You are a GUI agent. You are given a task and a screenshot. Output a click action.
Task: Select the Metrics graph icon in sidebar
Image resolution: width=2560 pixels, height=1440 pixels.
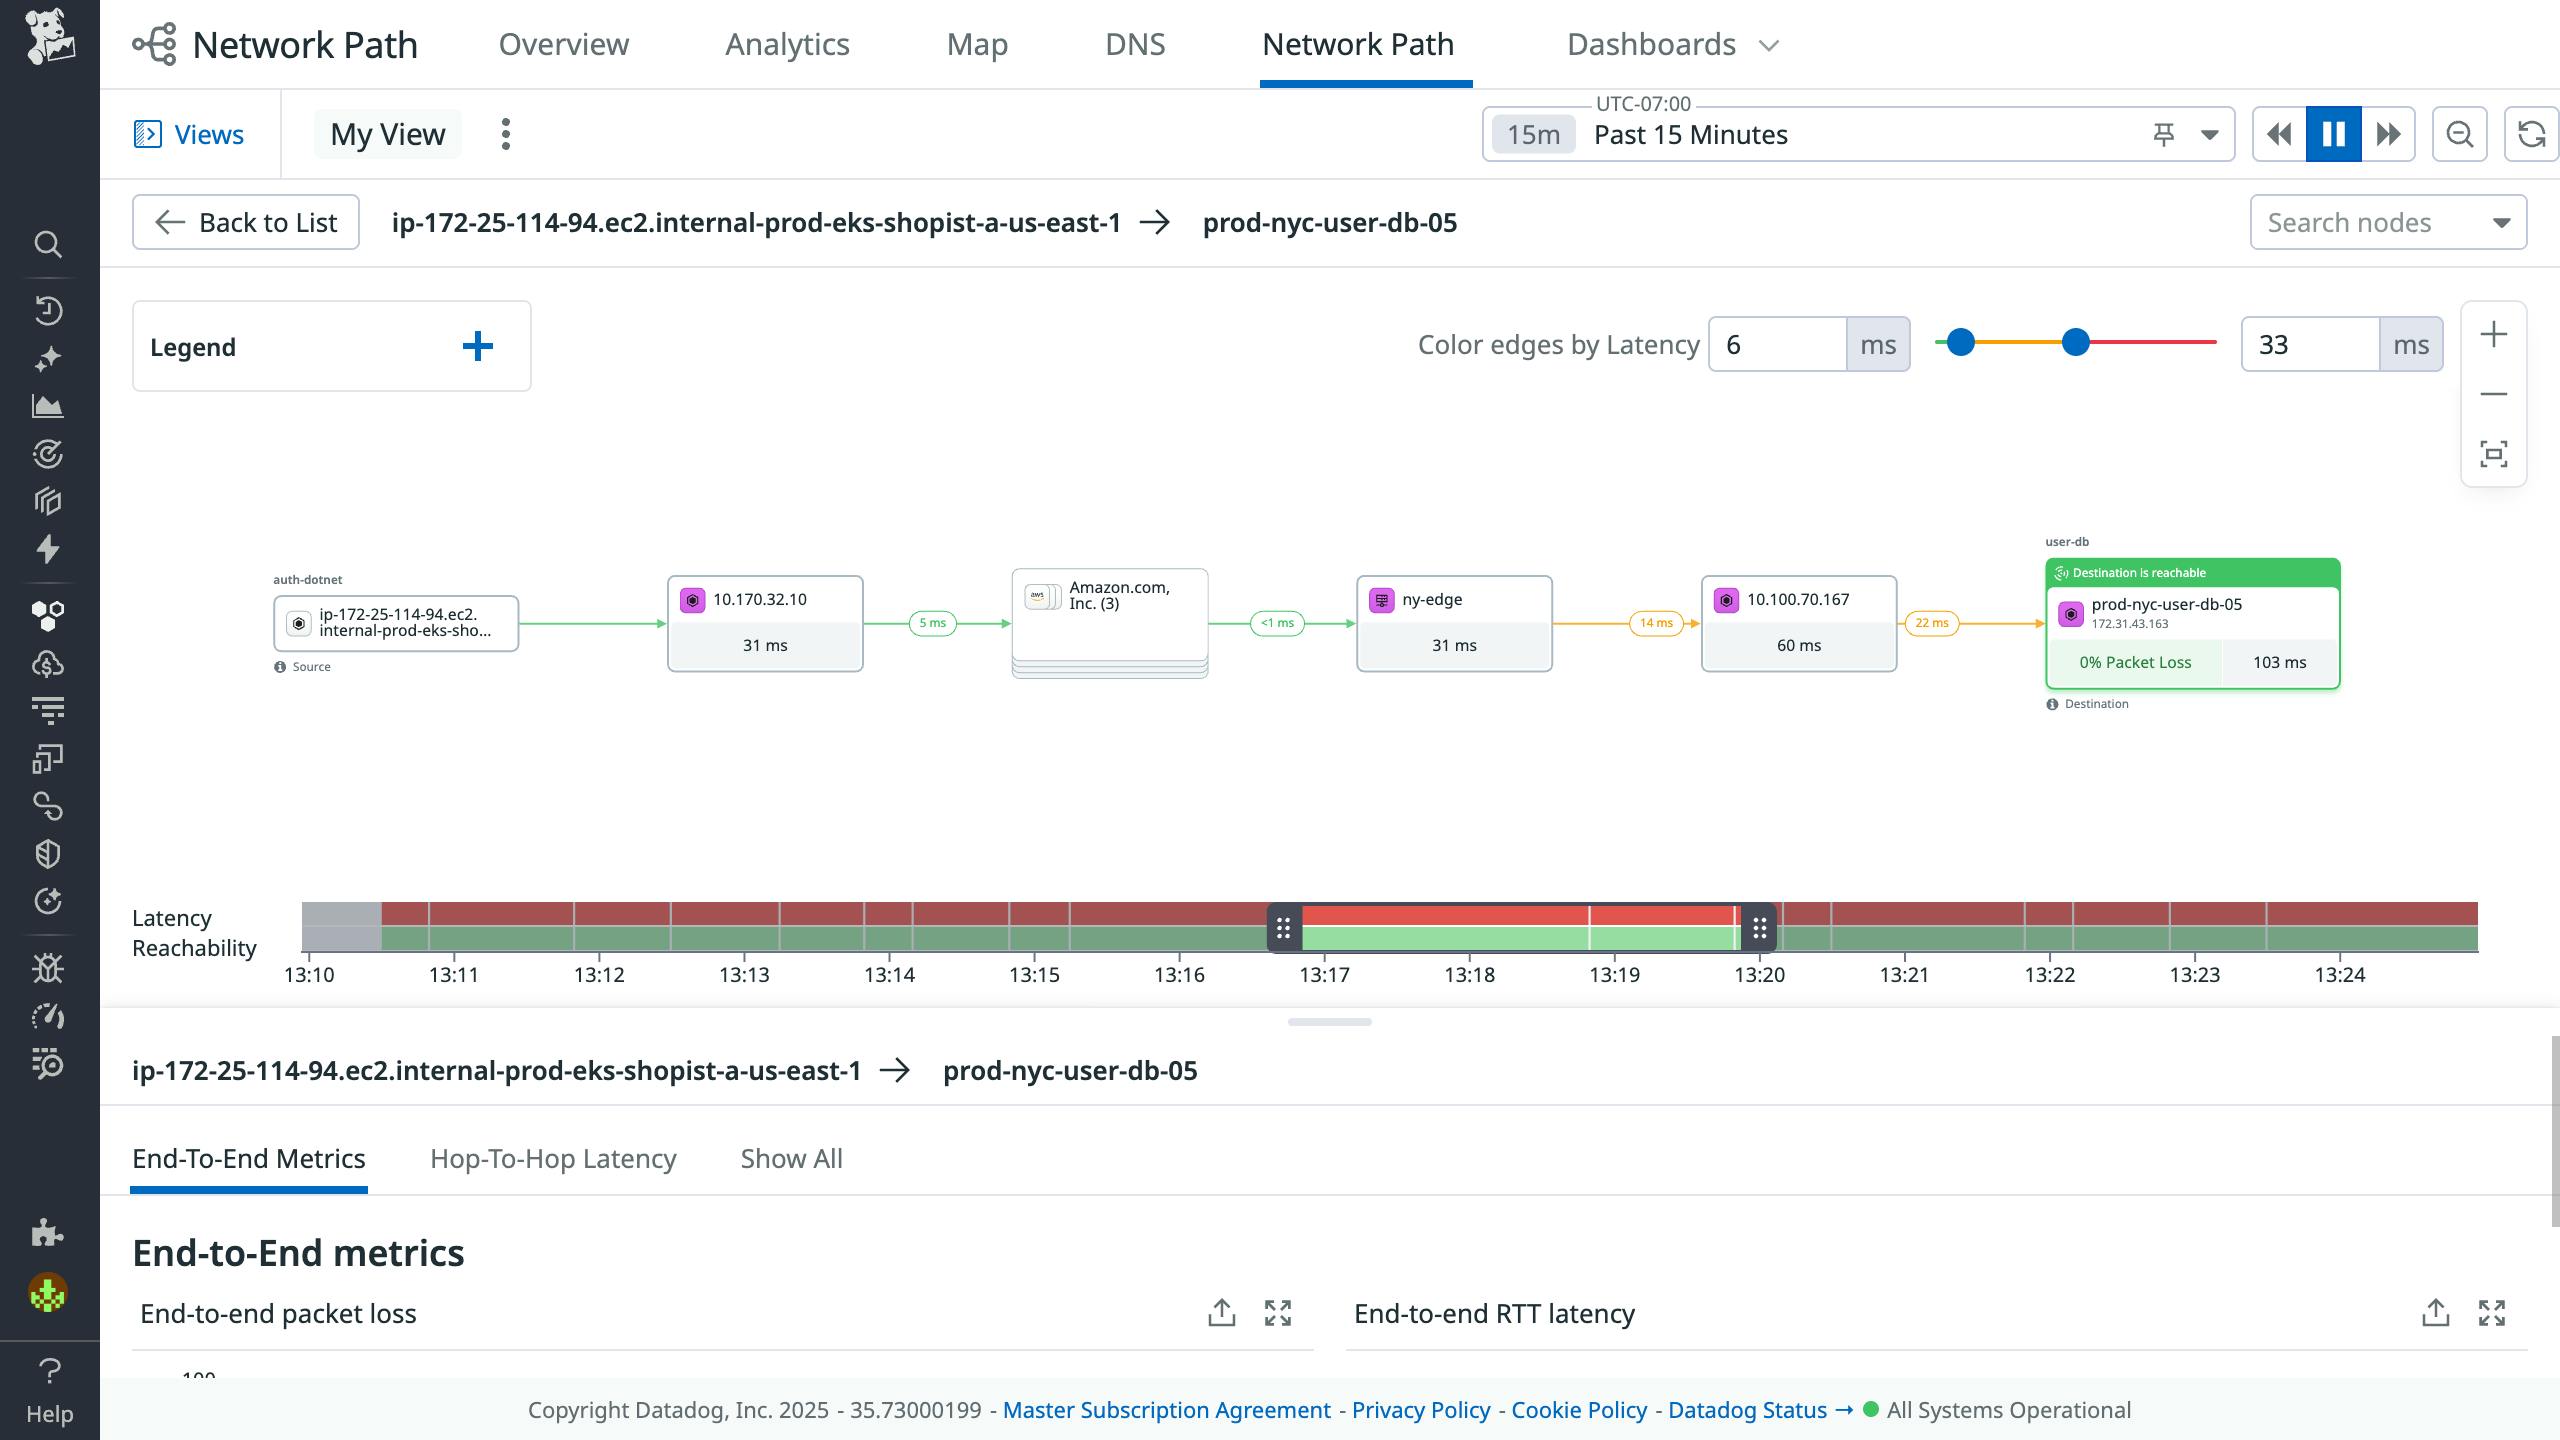[49, 407]
